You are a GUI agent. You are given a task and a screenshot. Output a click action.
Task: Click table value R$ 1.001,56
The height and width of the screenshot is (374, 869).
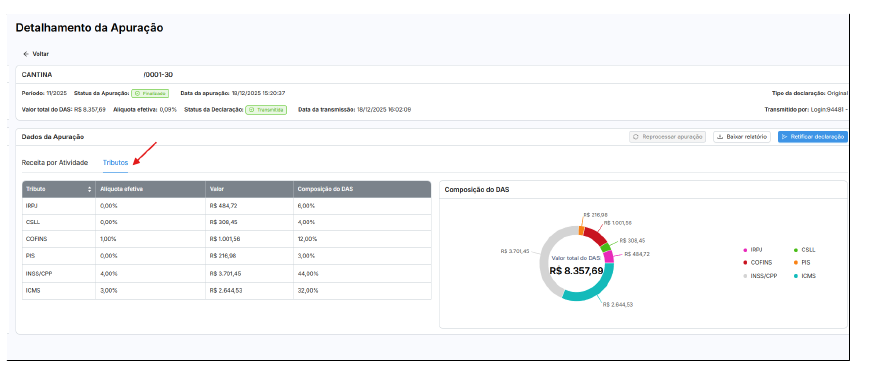point(225,239)
